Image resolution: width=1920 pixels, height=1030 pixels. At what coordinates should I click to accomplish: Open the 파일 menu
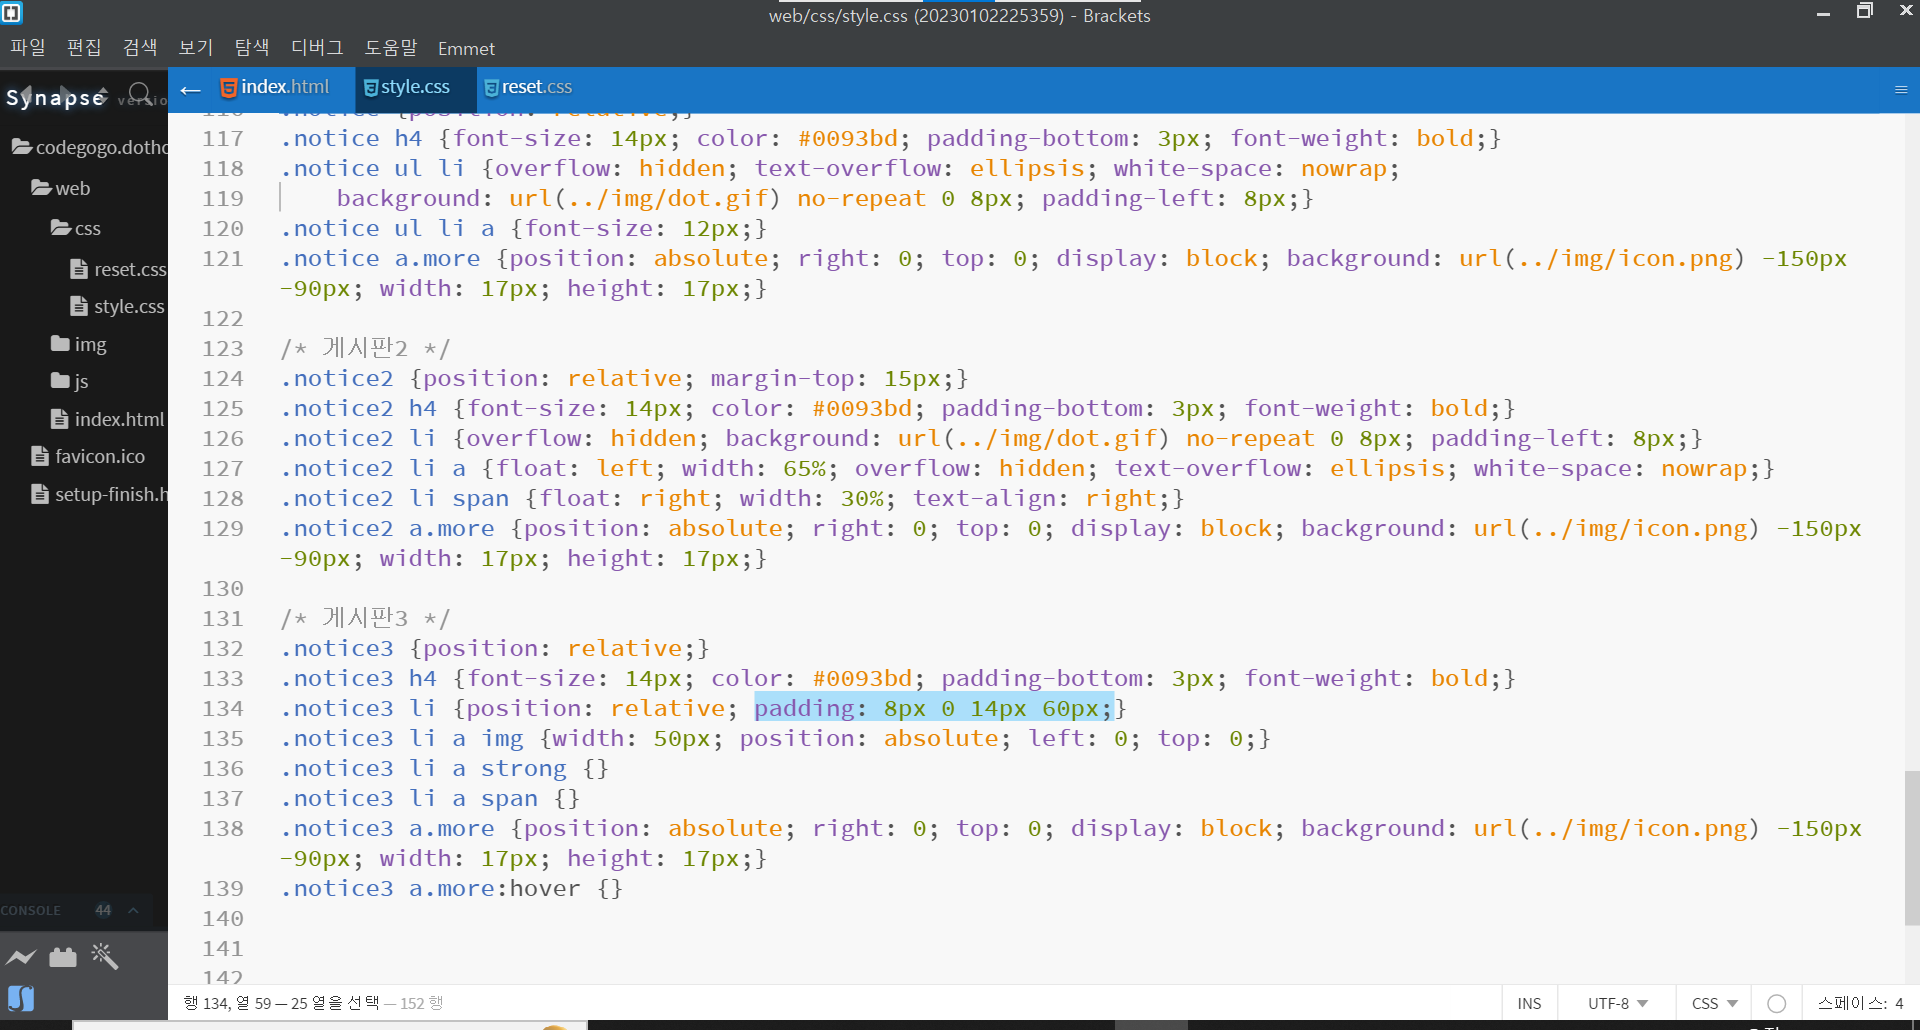coord(28,48)
